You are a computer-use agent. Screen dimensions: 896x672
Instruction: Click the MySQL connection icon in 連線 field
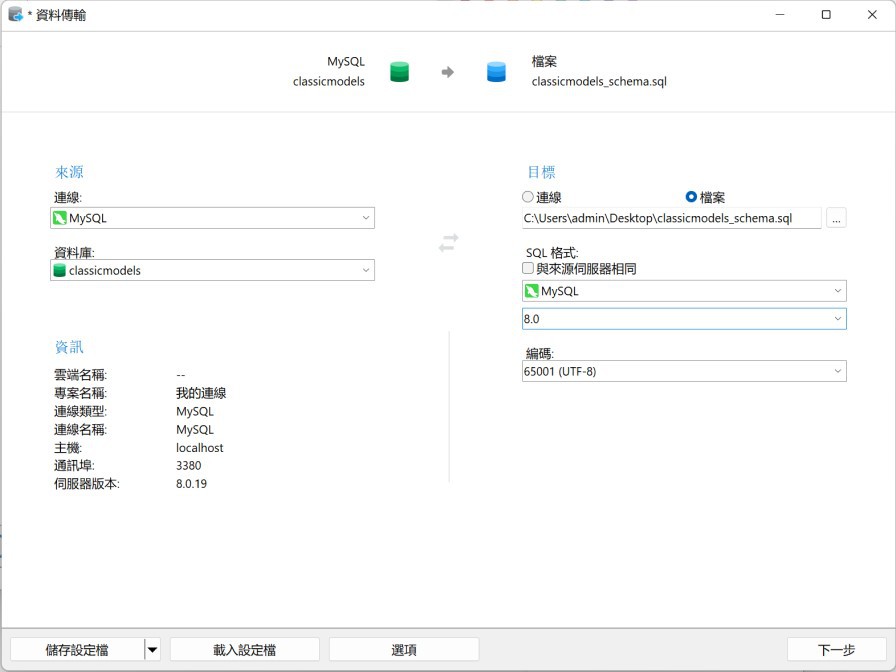59,218
